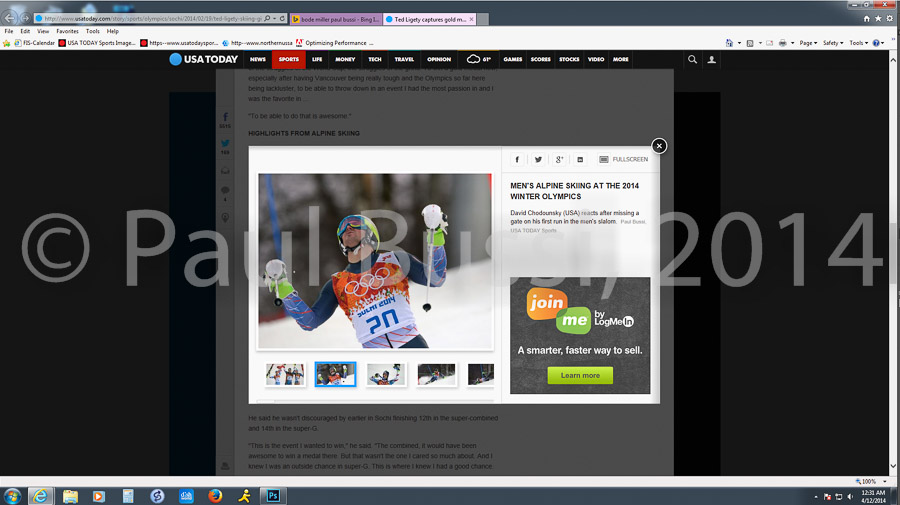
Task: Click the command bar Feeds icon
Action: coord(750,43)
